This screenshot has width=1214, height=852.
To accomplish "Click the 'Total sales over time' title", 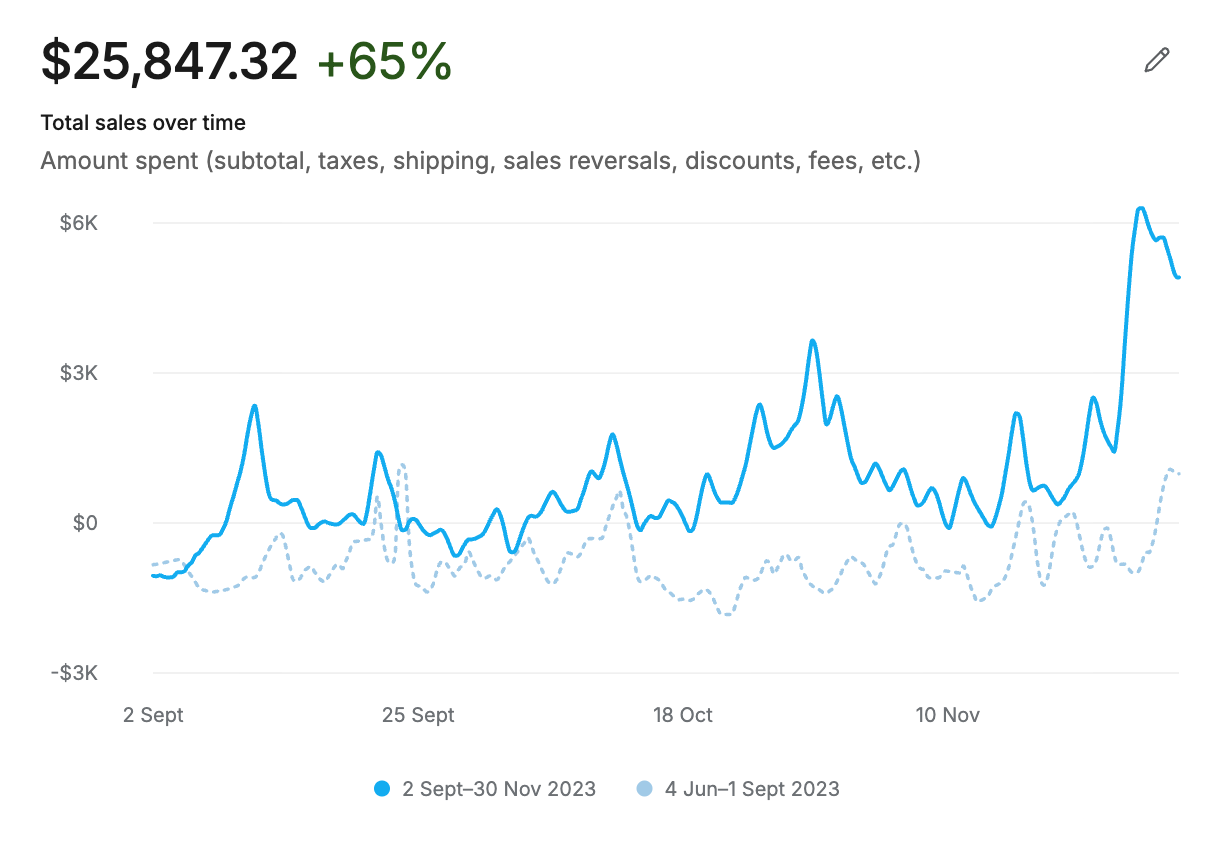I will point(143,123).
